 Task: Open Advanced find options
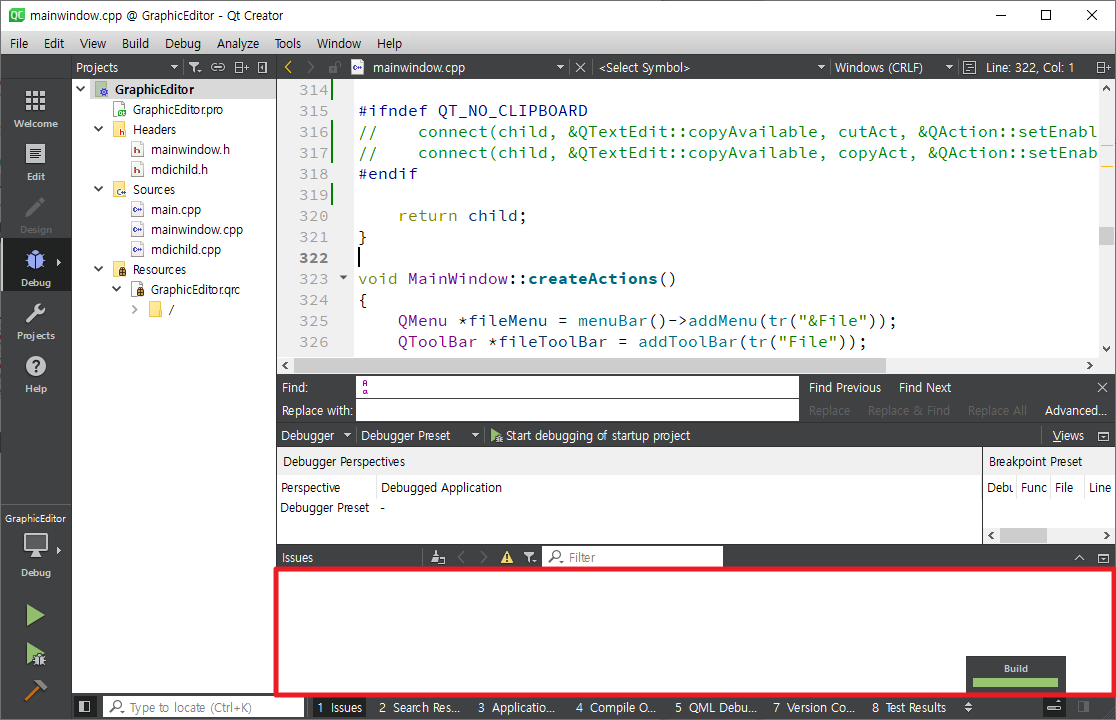pos(1075,411)
